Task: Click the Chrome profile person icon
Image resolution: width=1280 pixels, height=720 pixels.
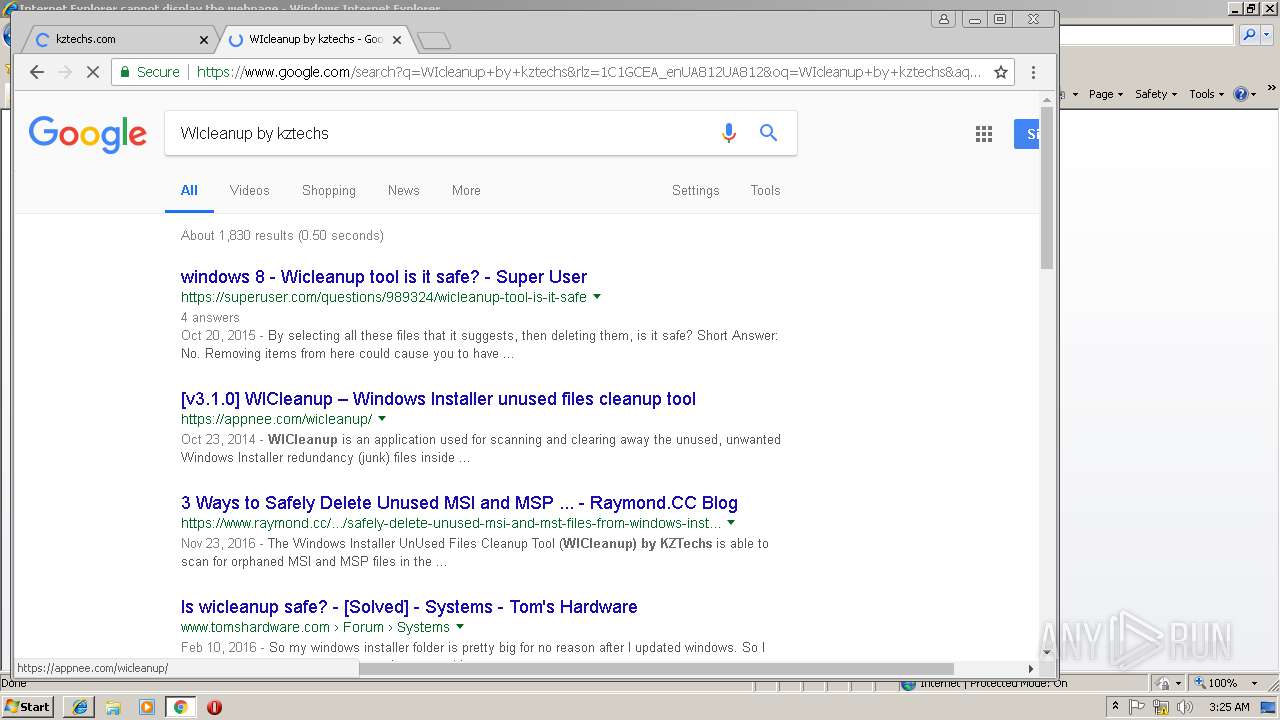Action: [x=943, y=19]
